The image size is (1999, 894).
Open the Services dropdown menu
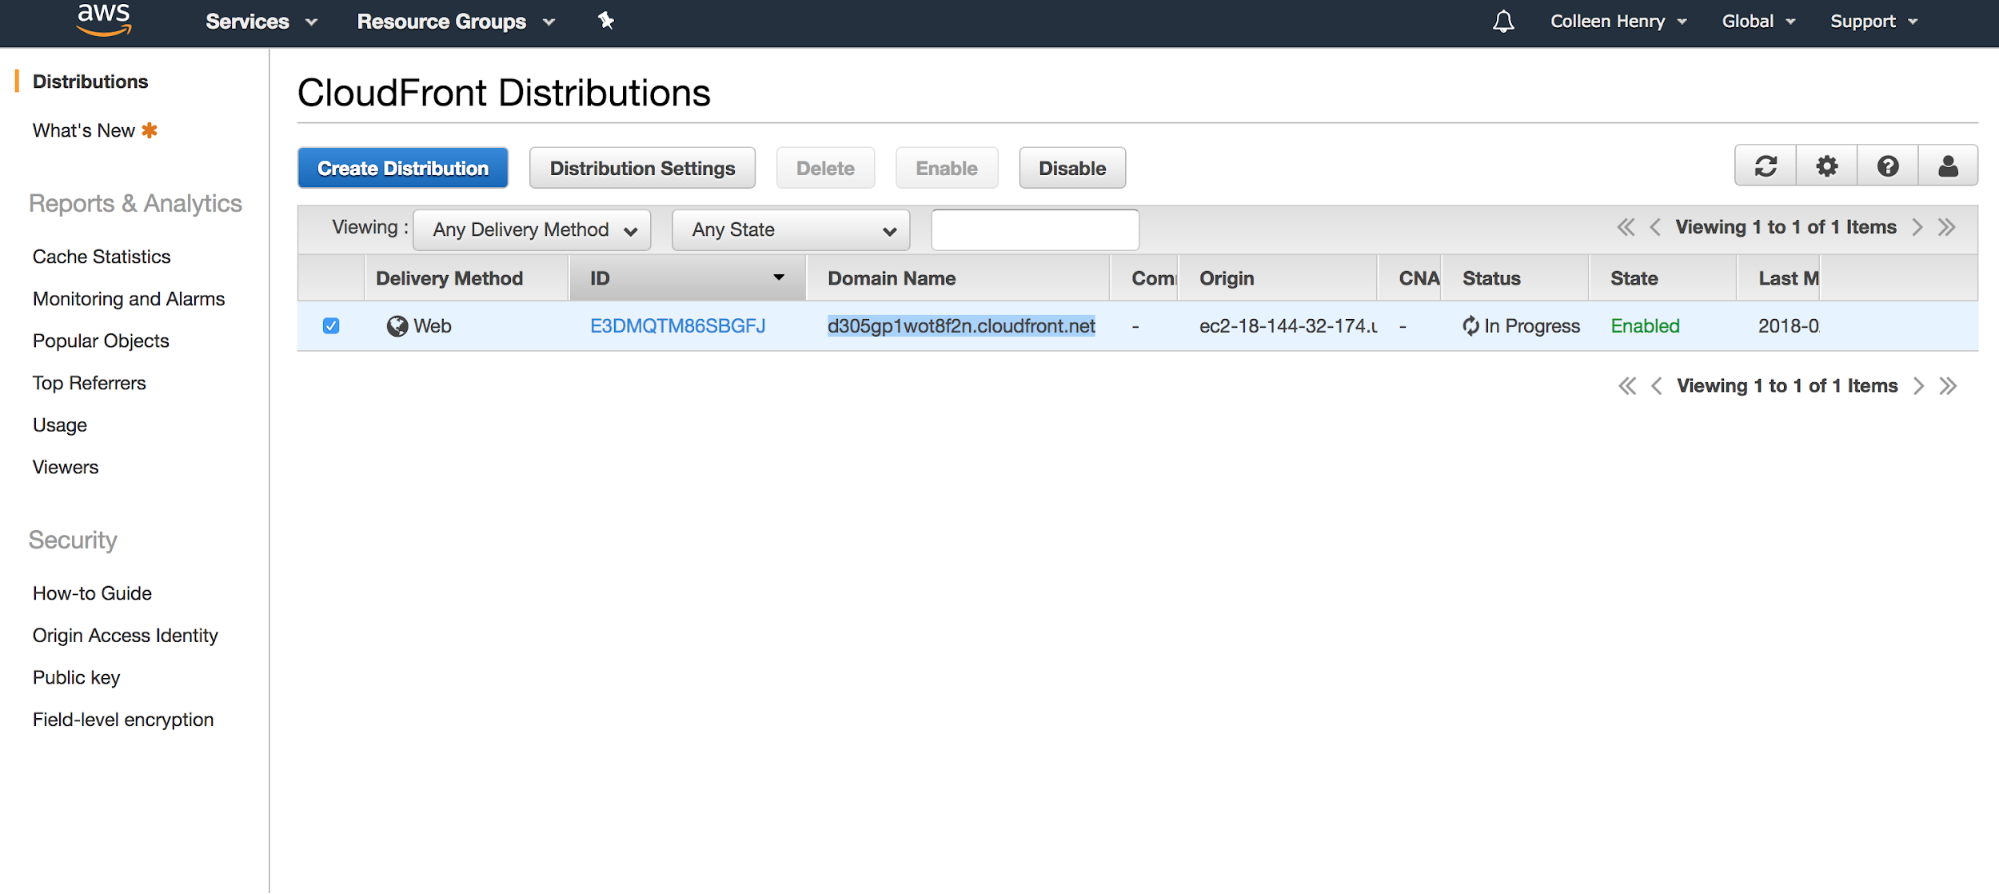[261, 21]
